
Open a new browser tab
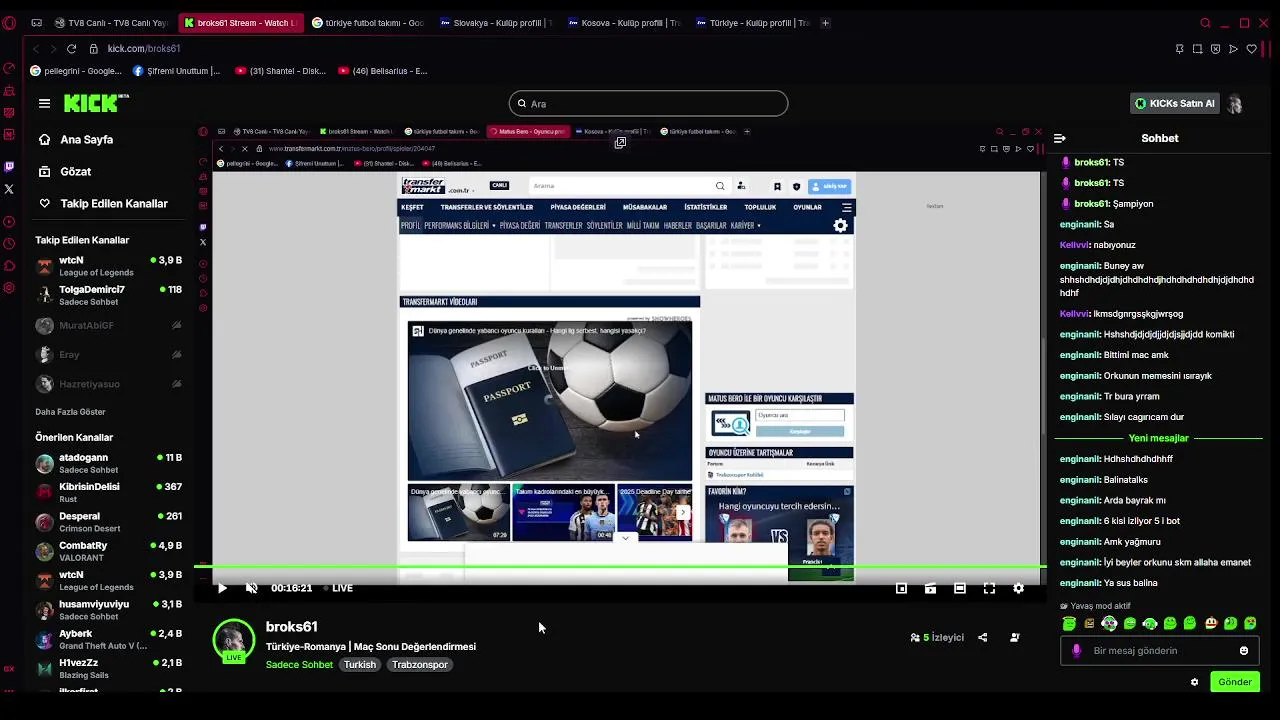tap(824, 23)
